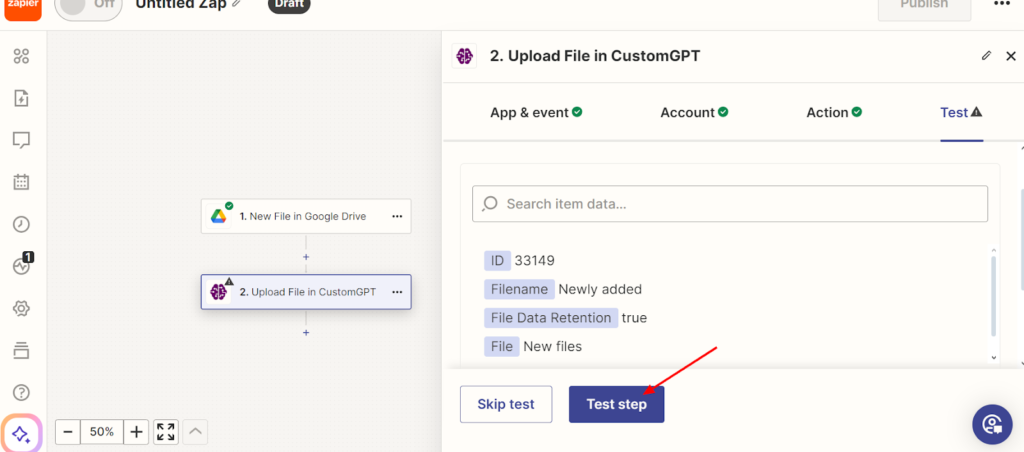
Task: Open the chat bubble sidebar icon
Action: (21, 140)
